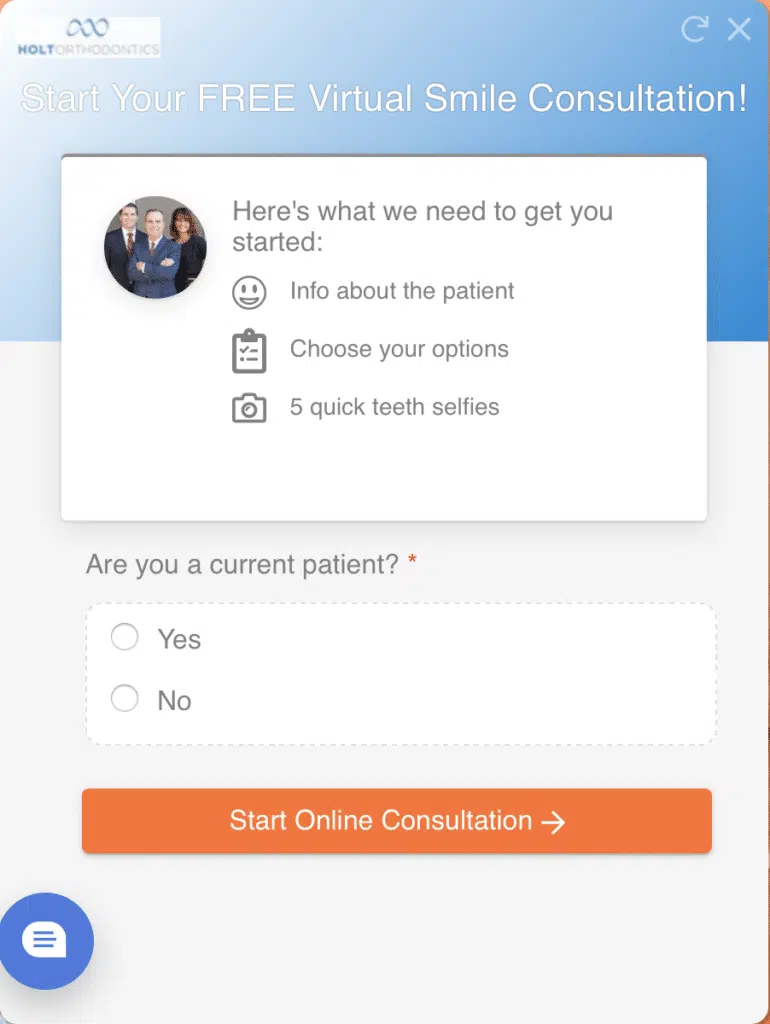Click the camera selfies icon
The height and width of the screenshot is (1024, 770).
click(249, 408)
